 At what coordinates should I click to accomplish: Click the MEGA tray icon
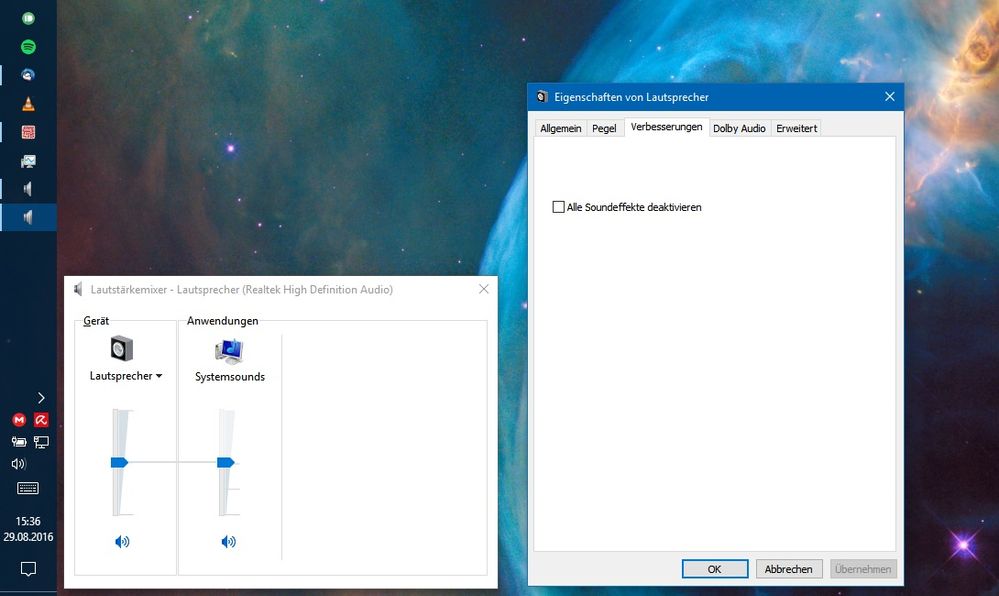[18, 420]
